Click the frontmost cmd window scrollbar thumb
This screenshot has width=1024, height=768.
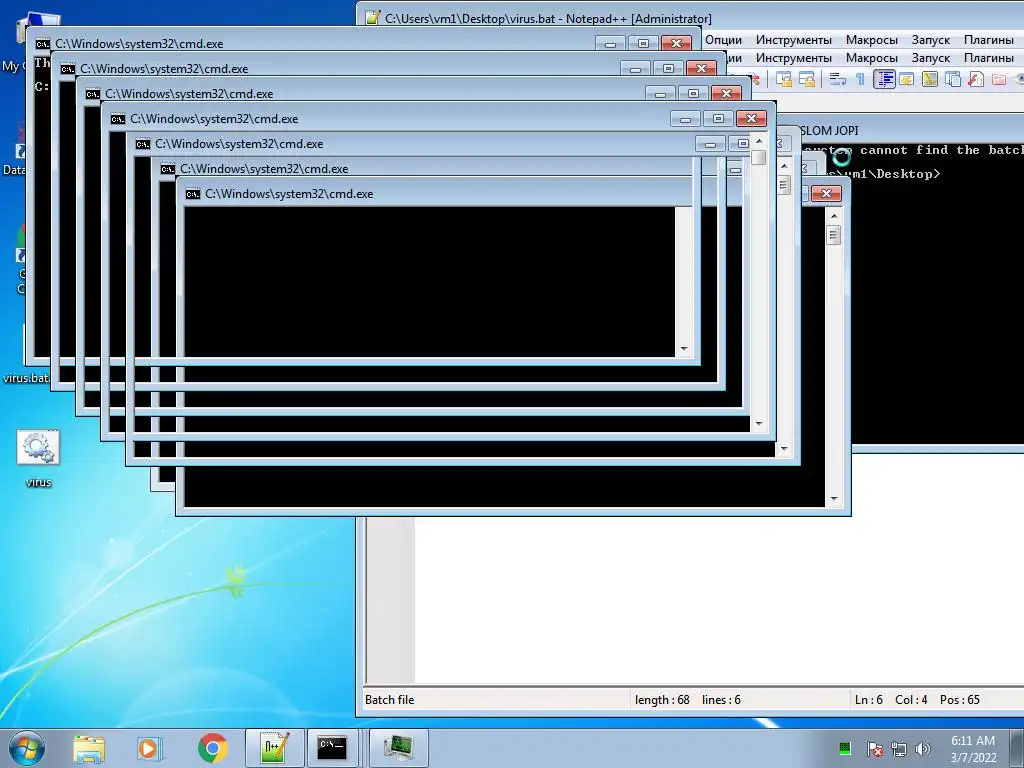(833, 234)
